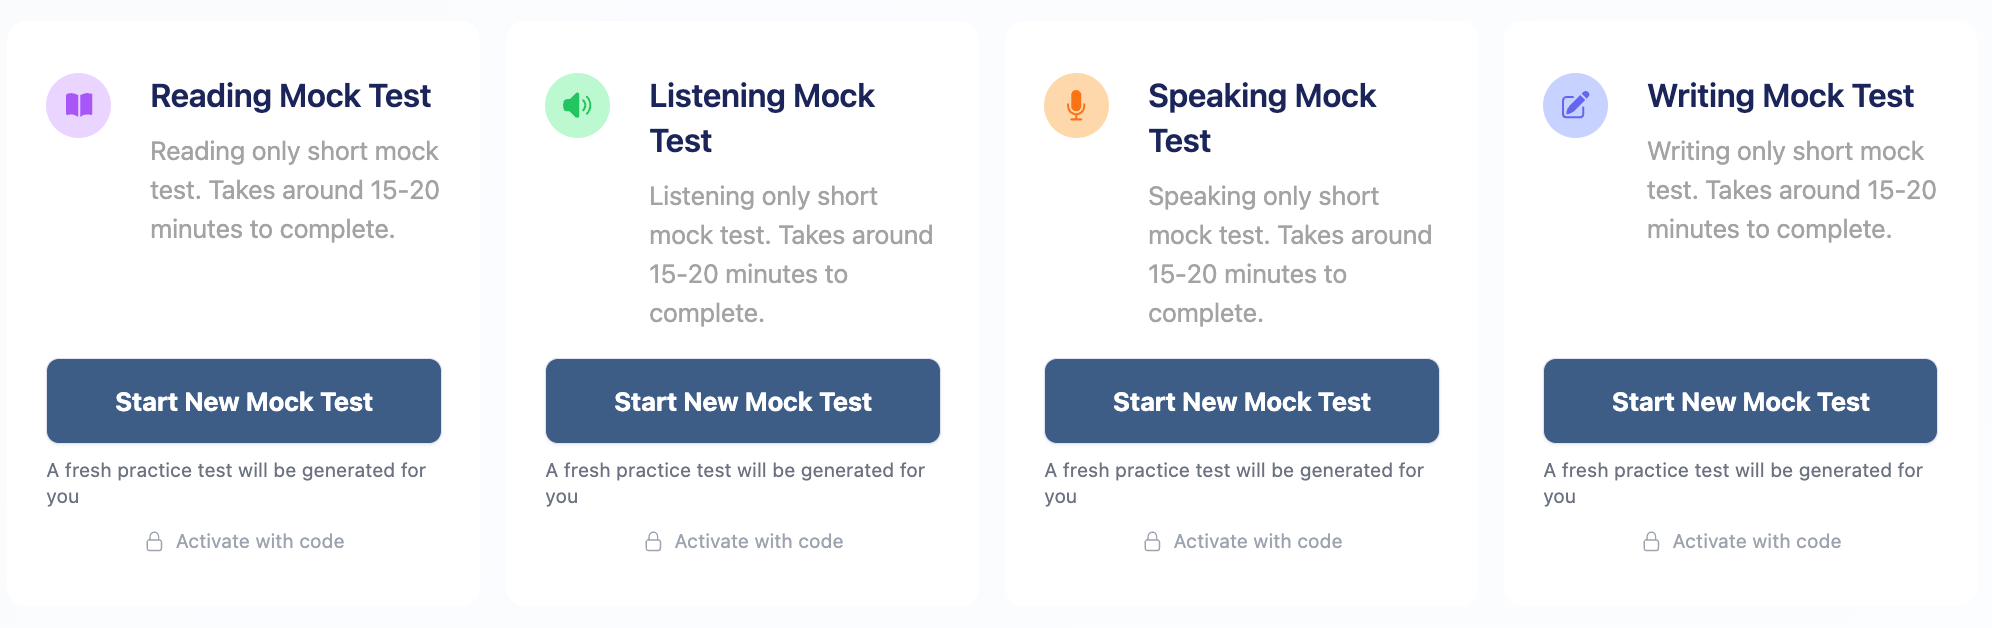
Task: Click the lock icon under Writing Mock Test
Action: [1651, 541]
